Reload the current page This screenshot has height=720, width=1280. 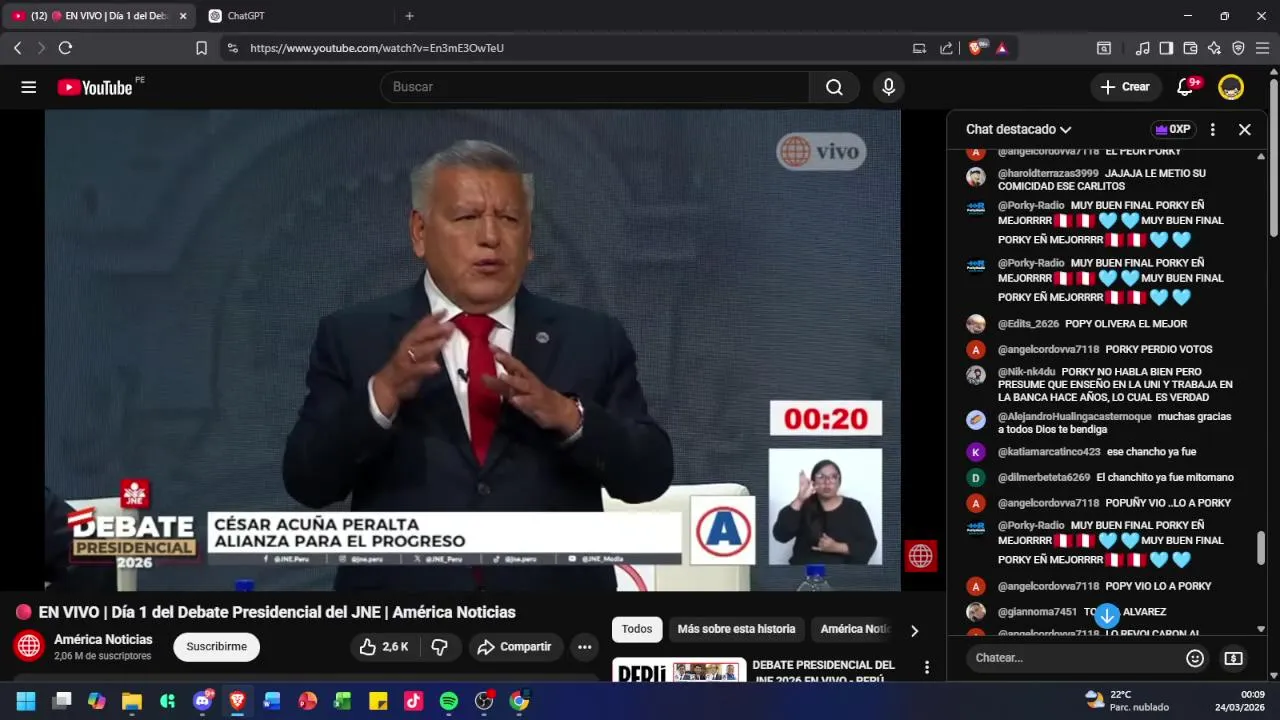click(65, 48)
